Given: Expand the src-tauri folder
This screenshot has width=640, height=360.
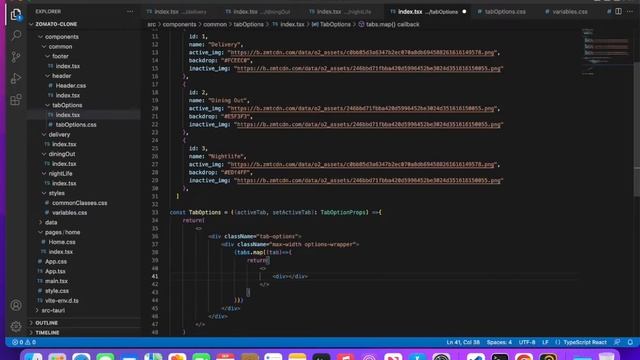Looking at the screenshot, I should [53, 310].
